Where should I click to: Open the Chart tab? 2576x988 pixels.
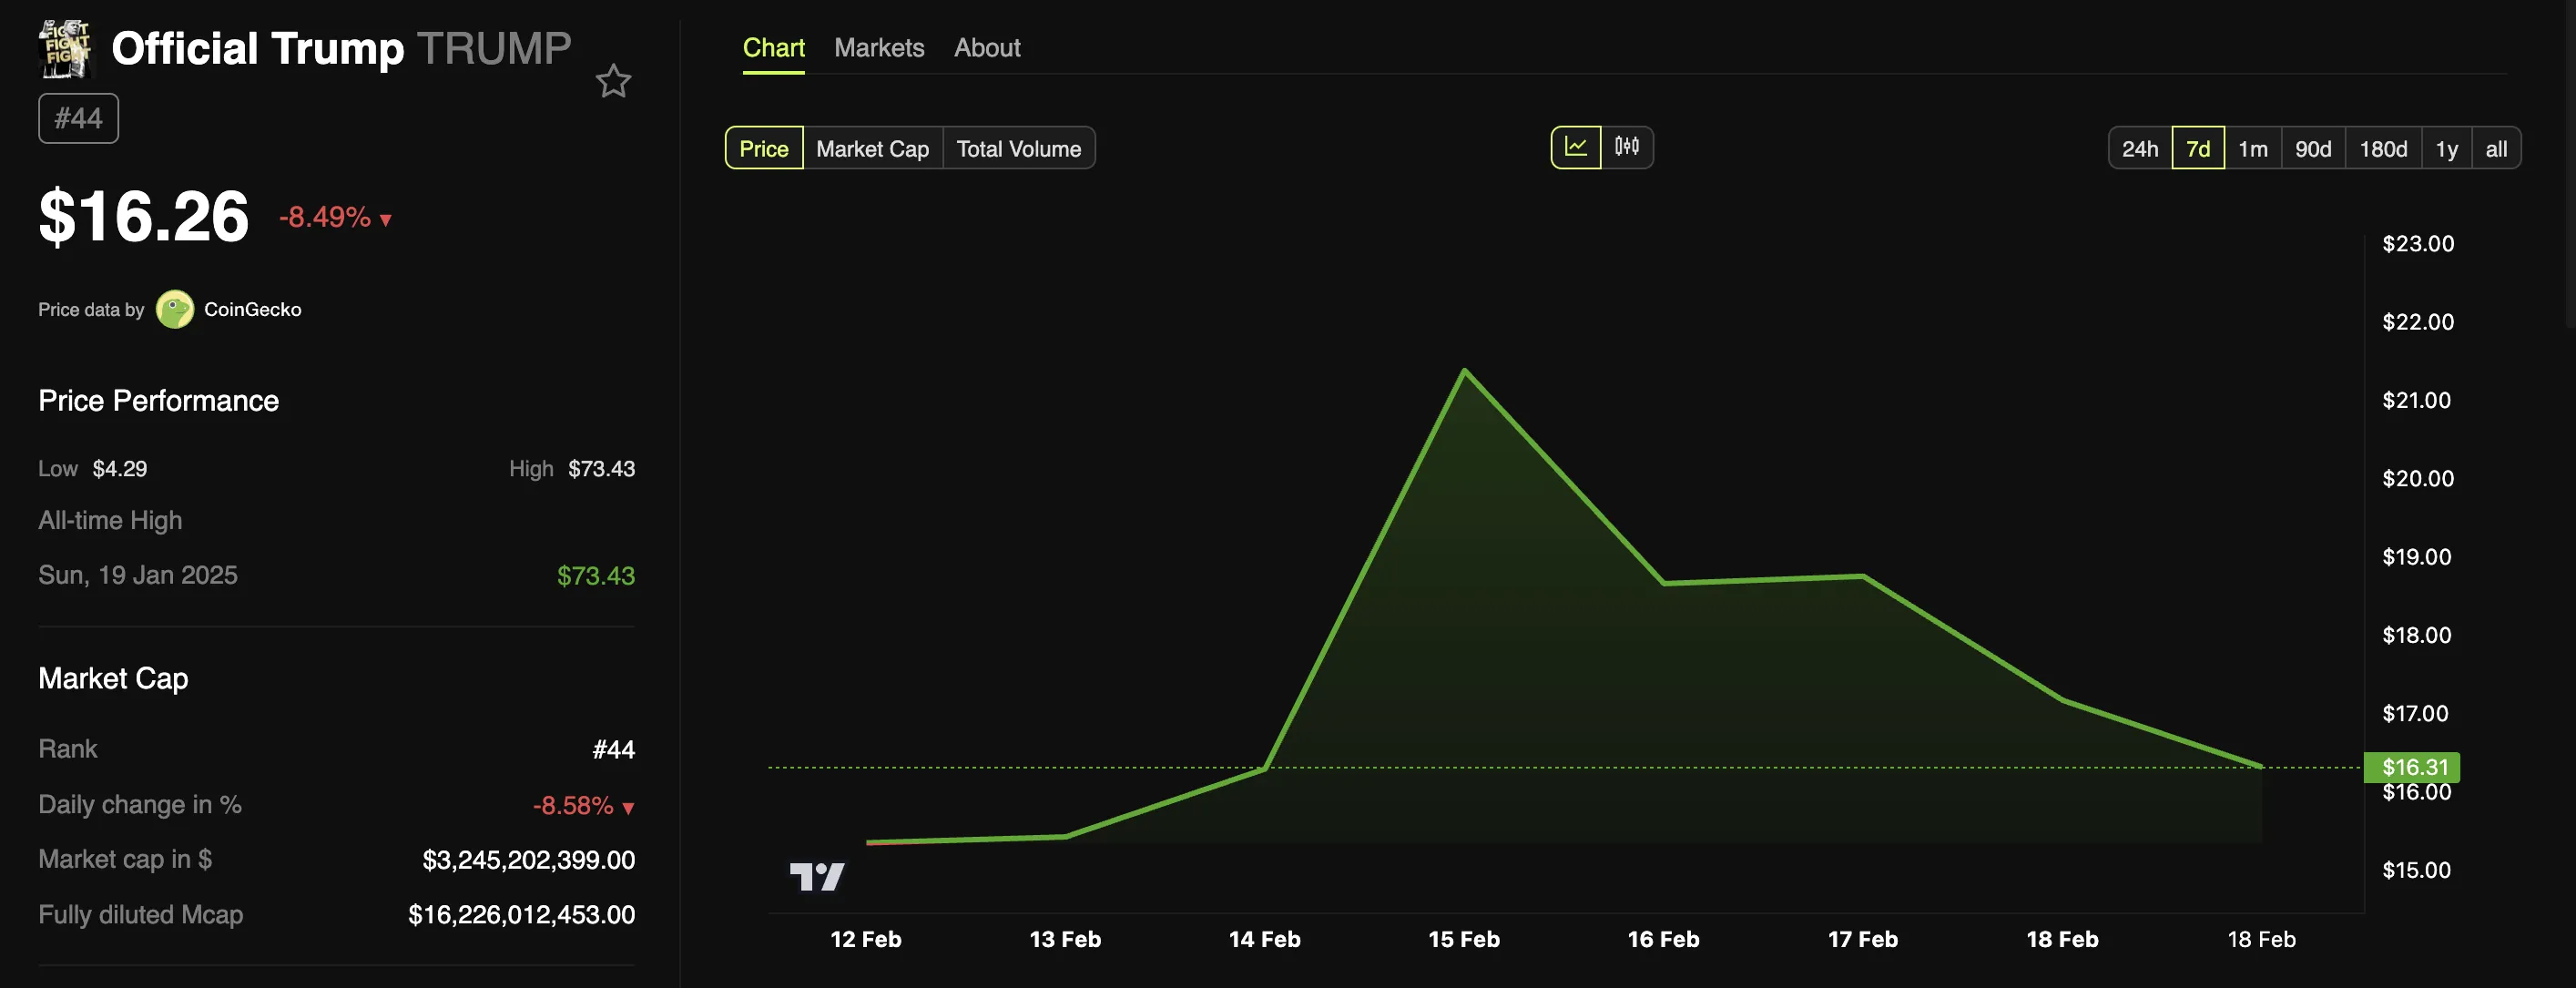click(773, 47)
